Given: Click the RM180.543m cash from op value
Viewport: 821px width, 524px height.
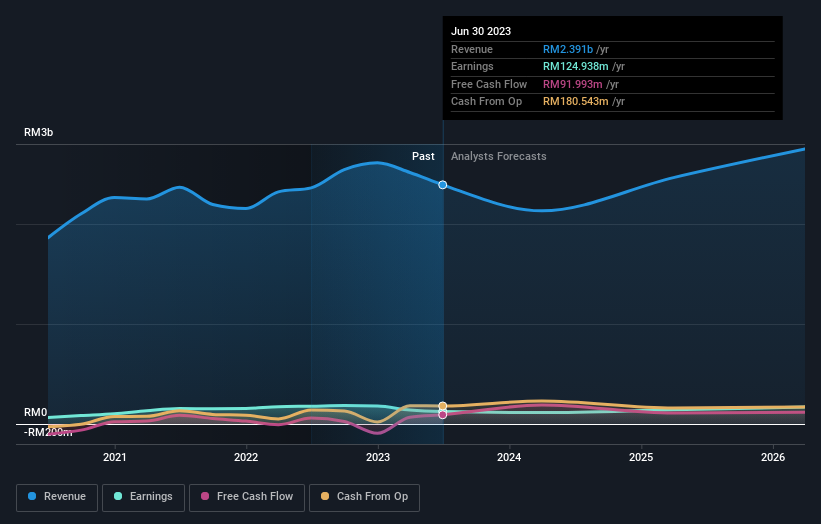Looking at the screenshot, I should (575, 102).
